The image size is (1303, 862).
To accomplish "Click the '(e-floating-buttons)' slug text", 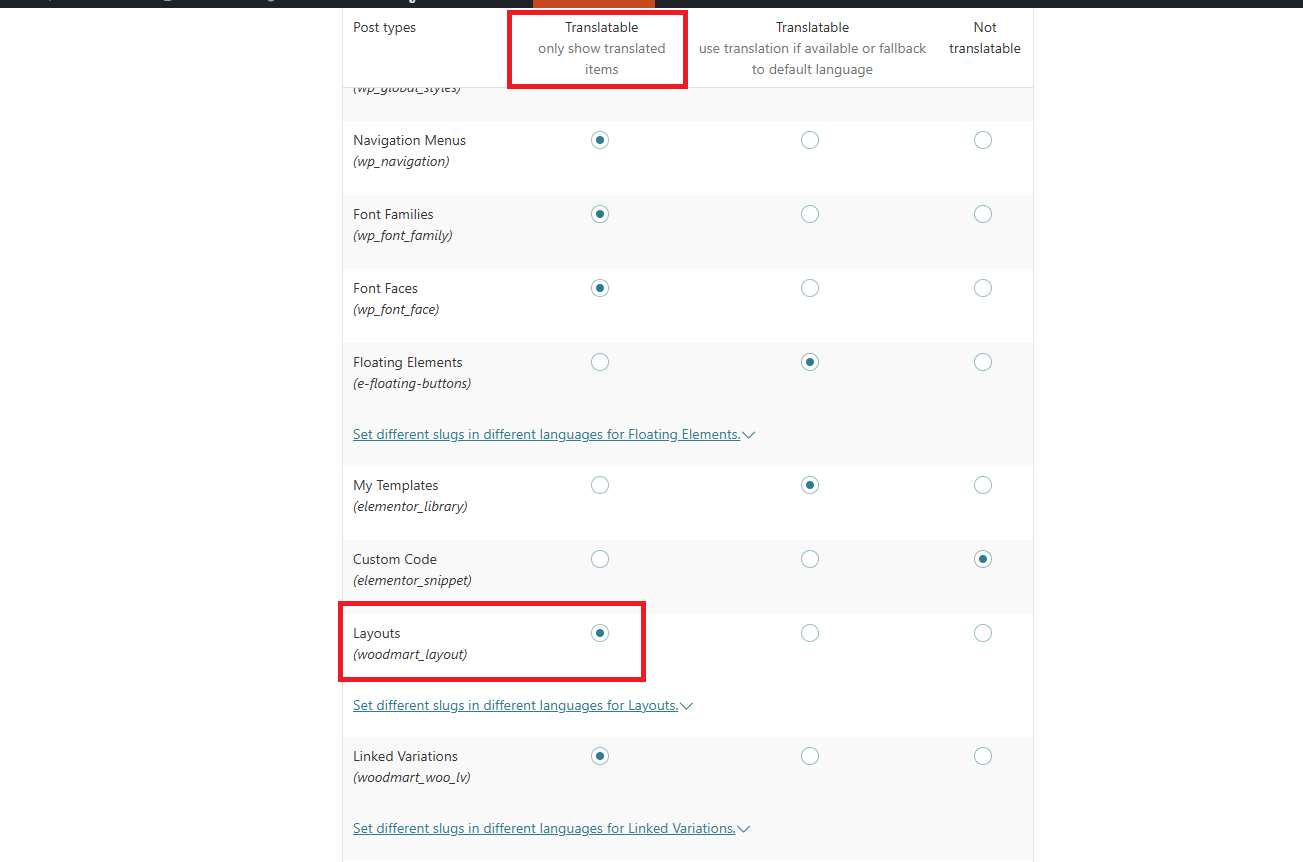I will 412,384.
